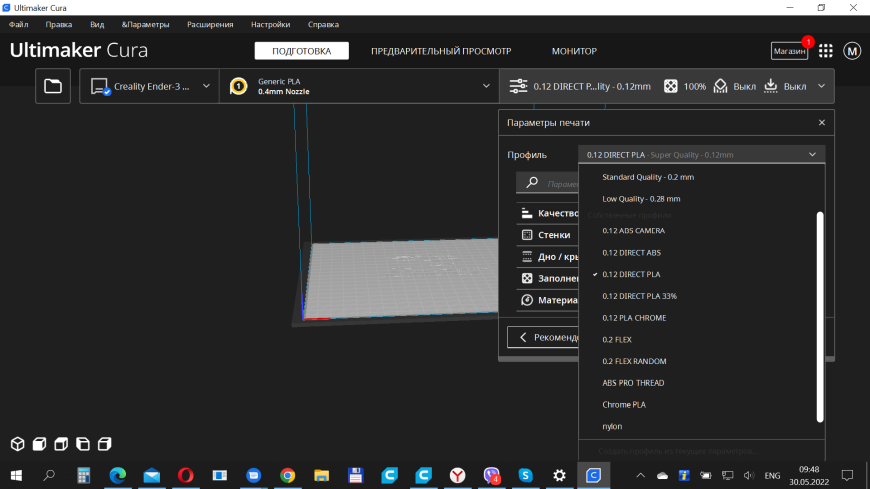Open Windows Start menu
The width and height of the screenshot is (870, 489).
point(16,476)
